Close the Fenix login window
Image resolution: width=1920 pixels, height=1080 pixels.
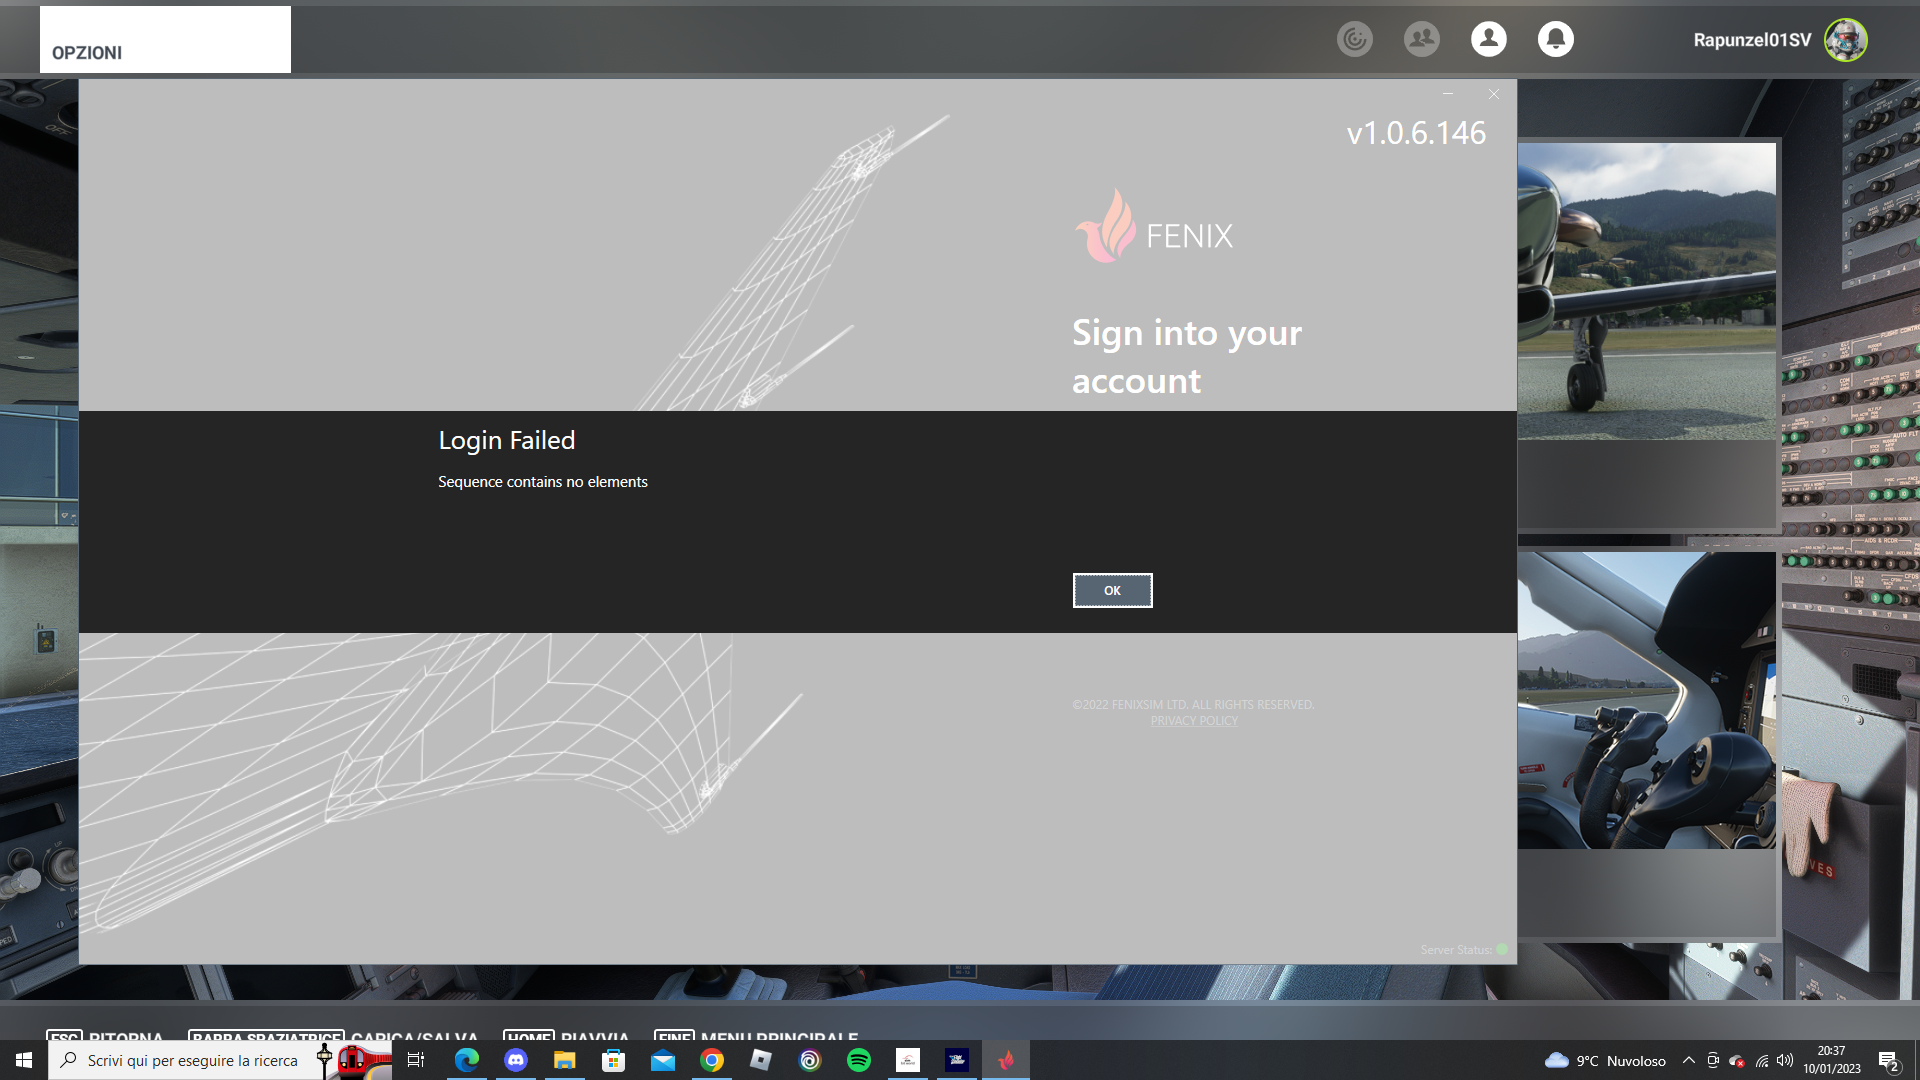(x=1494, y=94)
